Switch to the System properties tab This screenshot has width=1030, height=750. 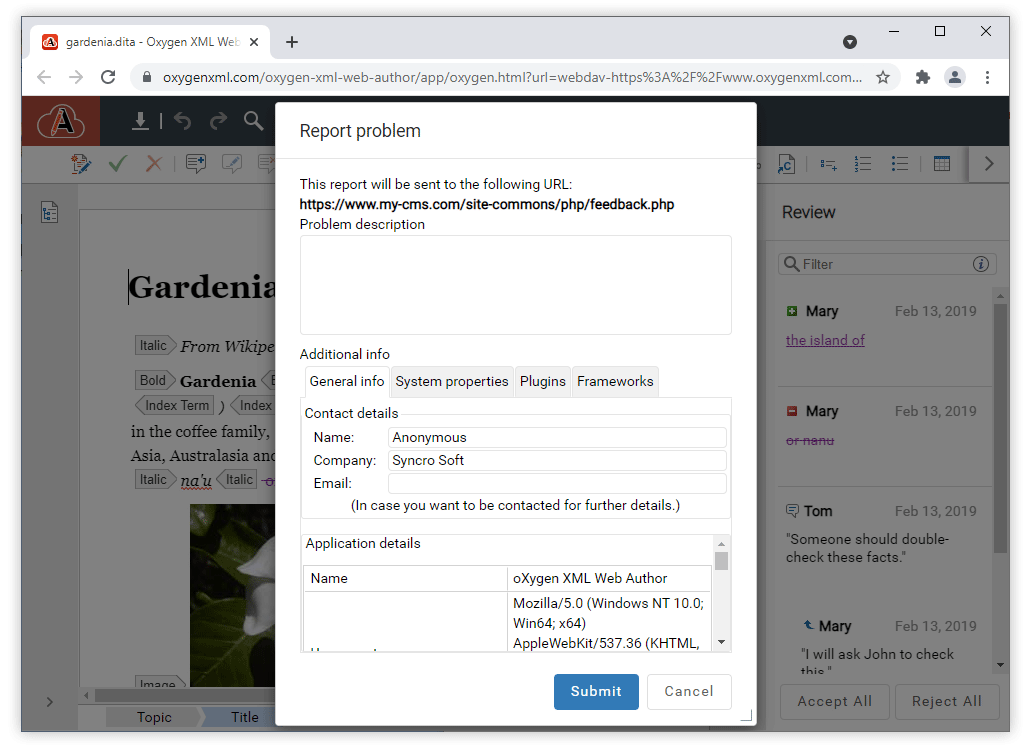(x=452, y=382)
